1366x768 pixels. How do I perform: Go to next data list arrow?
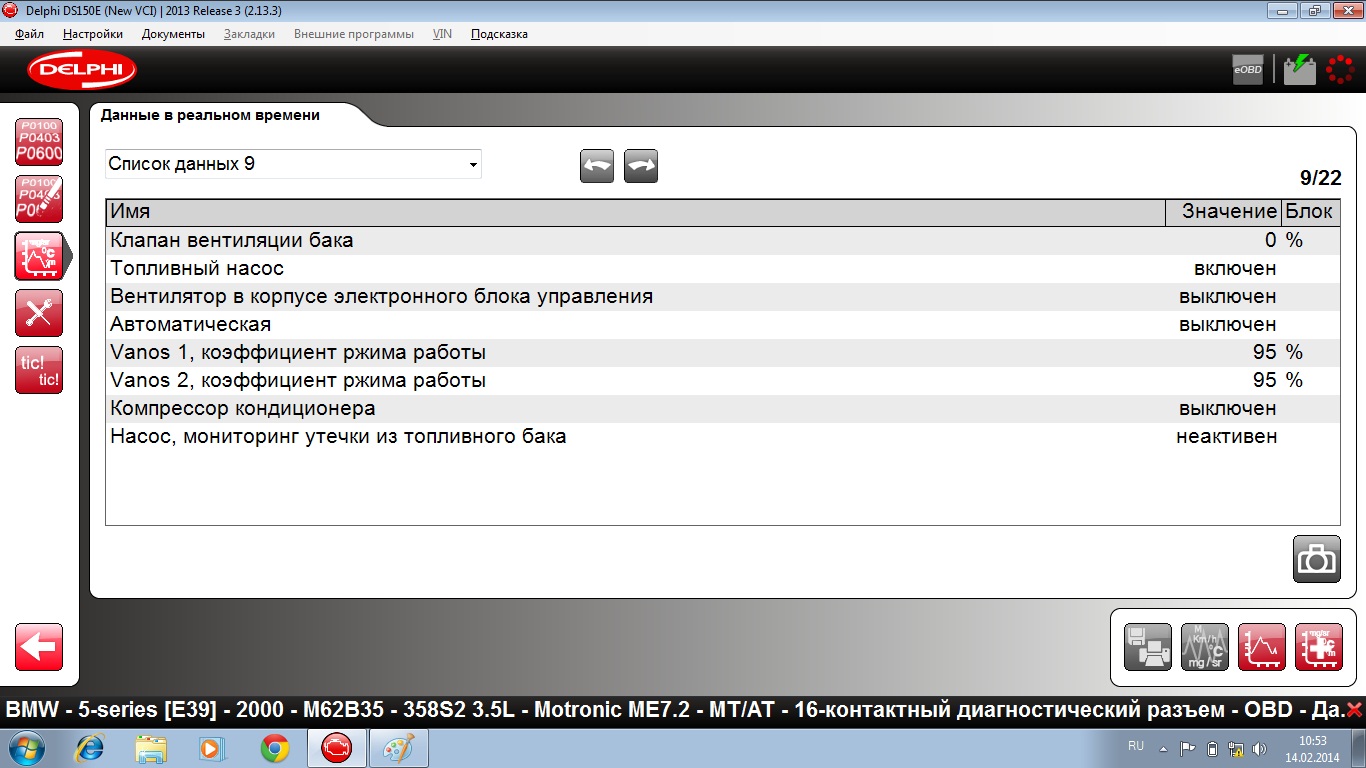(641, 166)
